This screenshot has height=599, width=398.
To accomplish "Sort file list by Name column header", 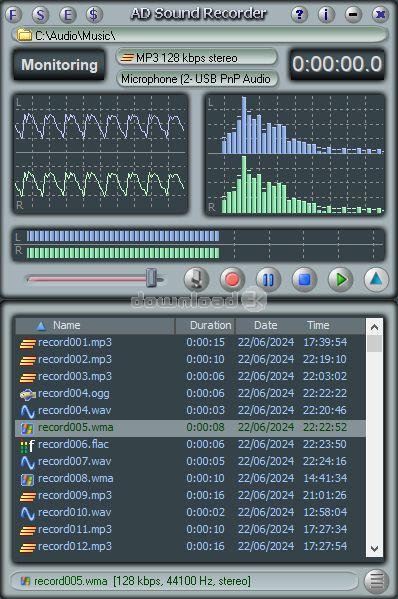I will [x=95, y=325].
